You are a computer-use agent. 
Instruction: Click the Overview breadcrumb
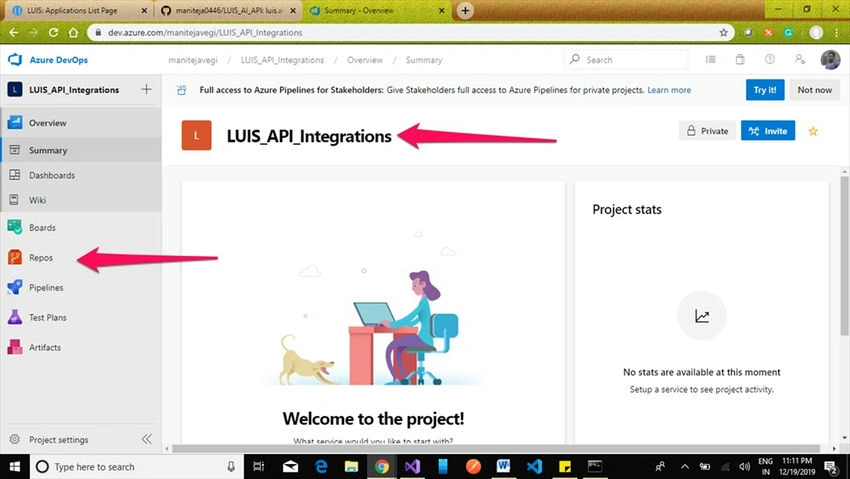click(x=365, y=60)
